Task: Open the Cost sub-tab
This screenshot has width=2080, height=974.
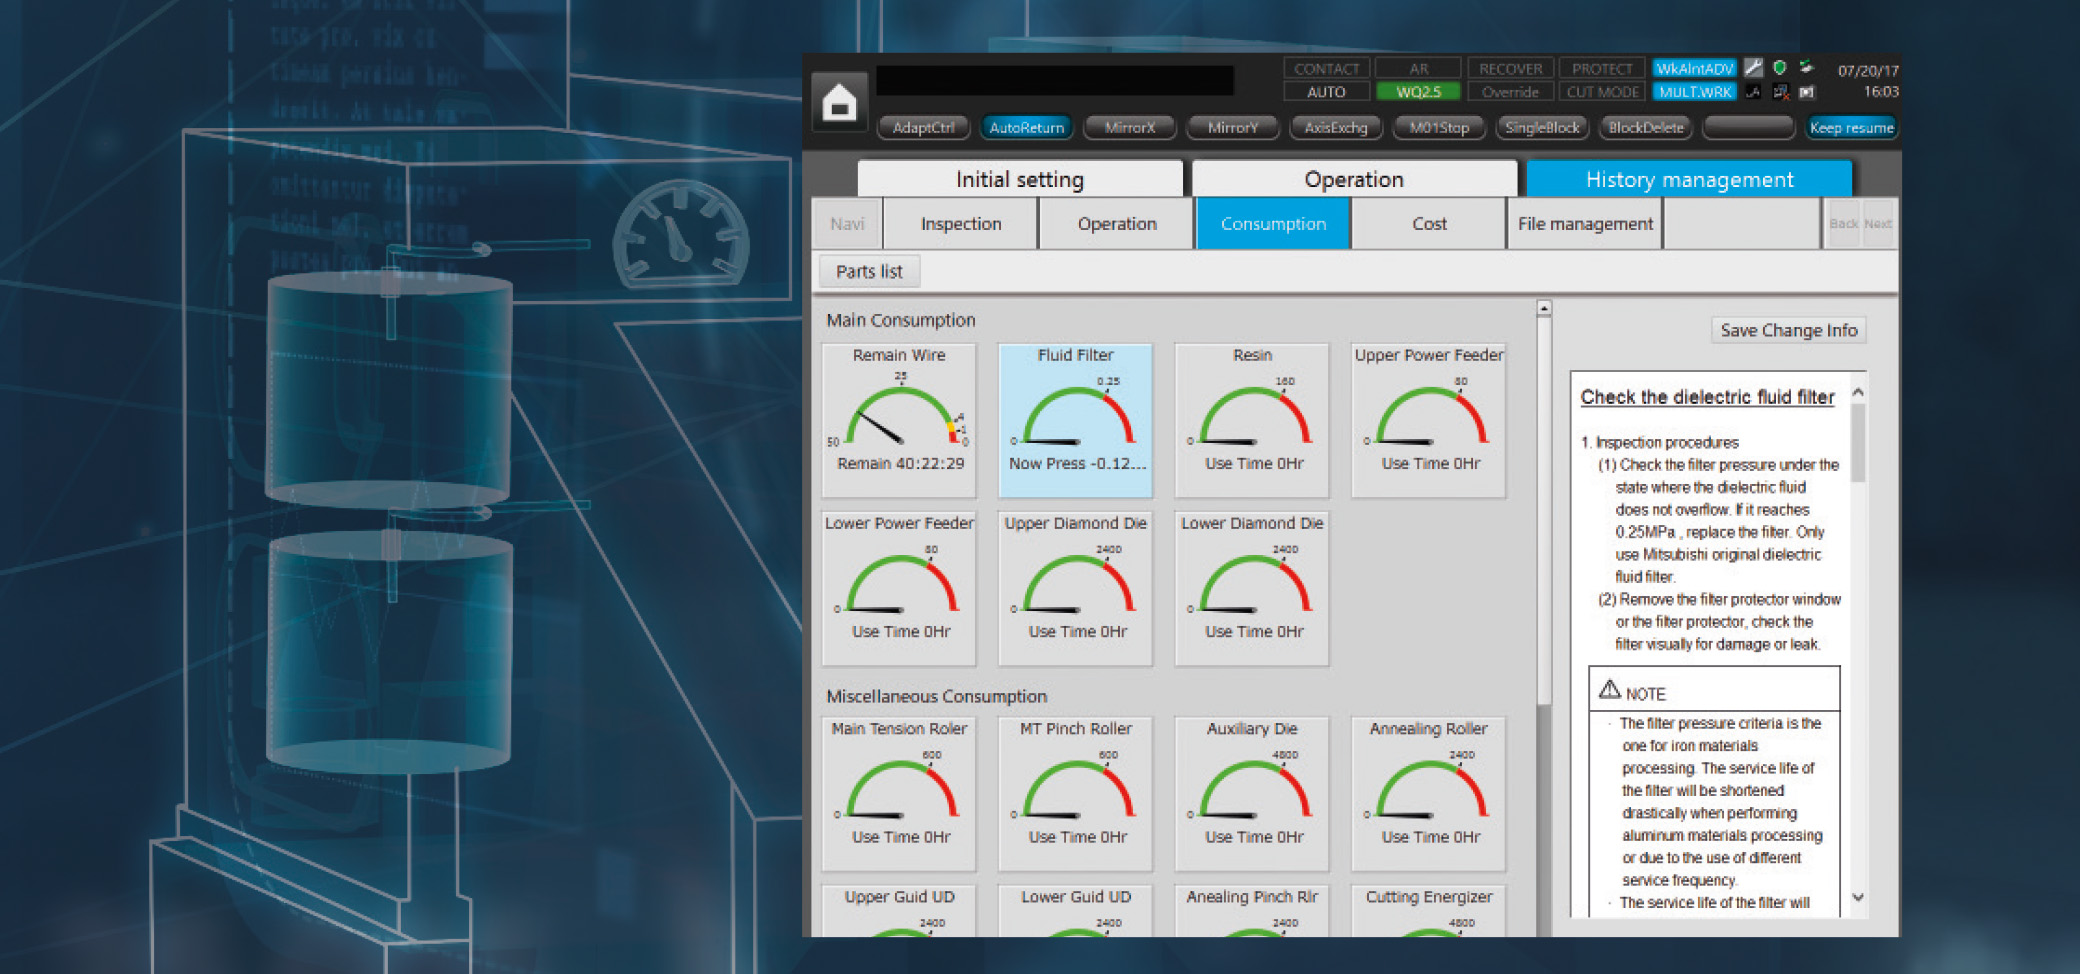Action: click(x=1429, y=224)
